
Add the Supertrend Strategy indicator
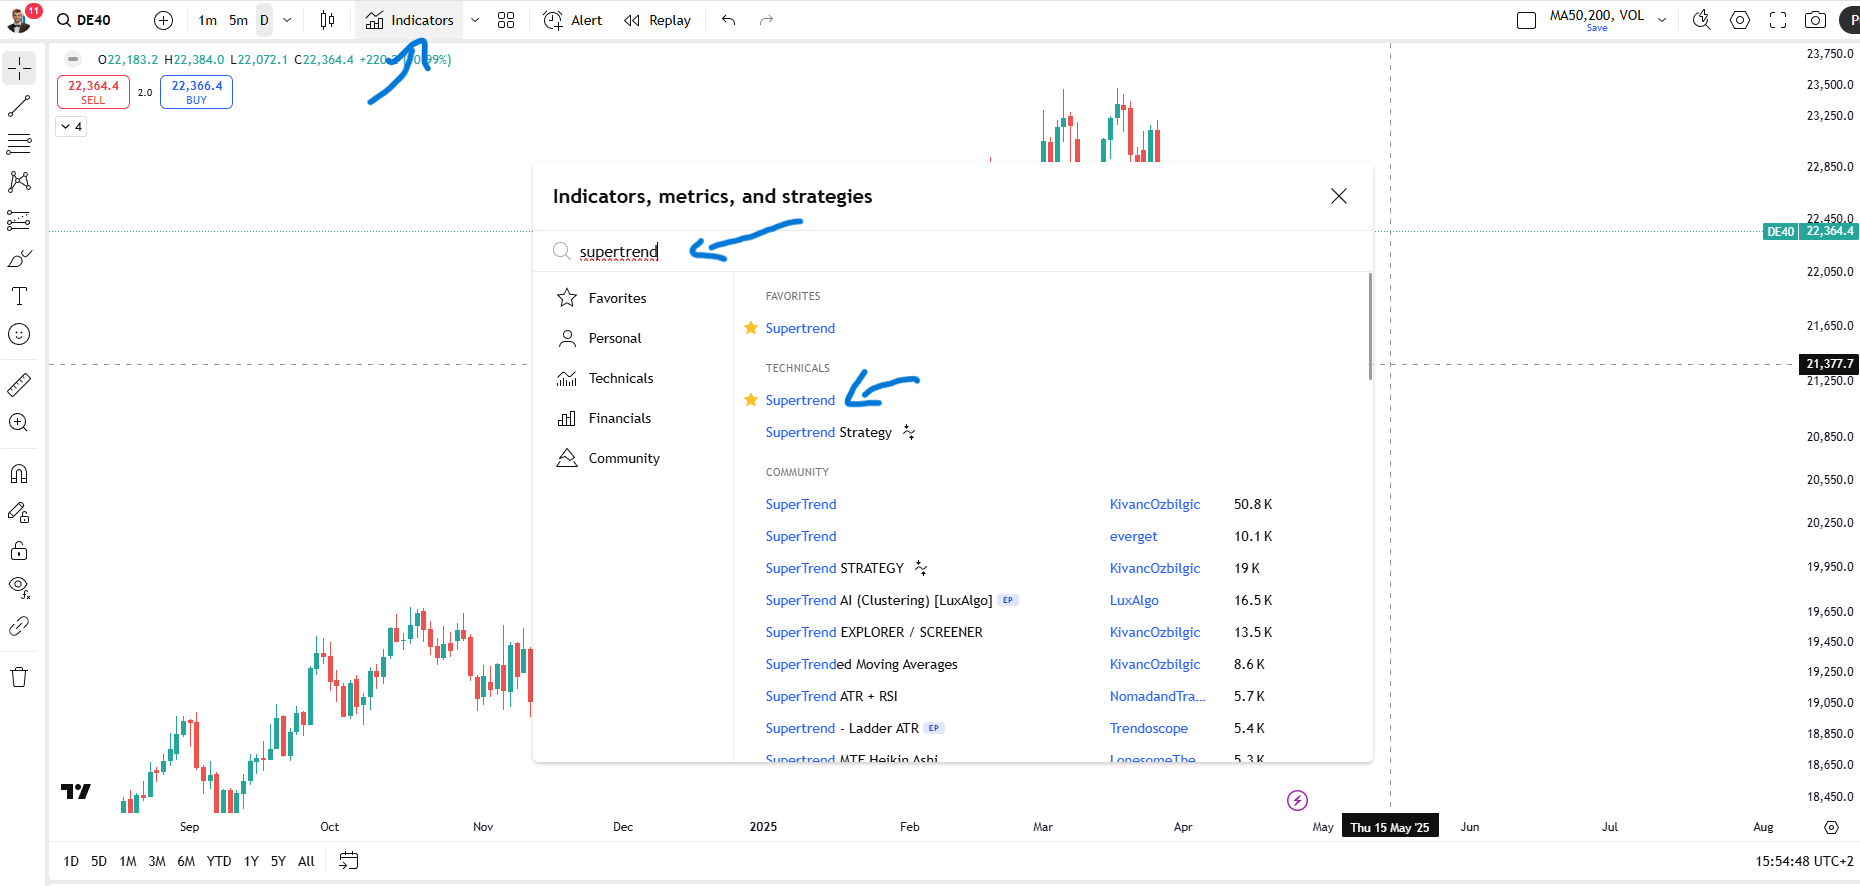coord(828,432)
